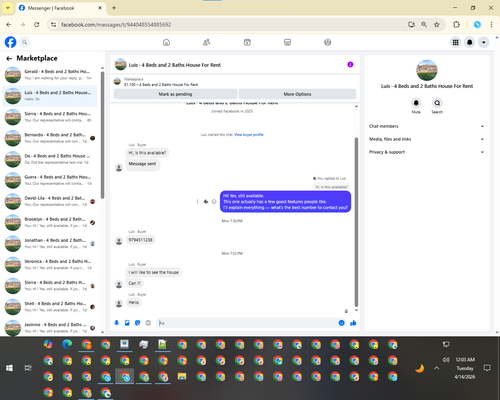The image size is (500, 400).
Task: Open the tab search dropdown in Chrome
Action: click(8, 8)
